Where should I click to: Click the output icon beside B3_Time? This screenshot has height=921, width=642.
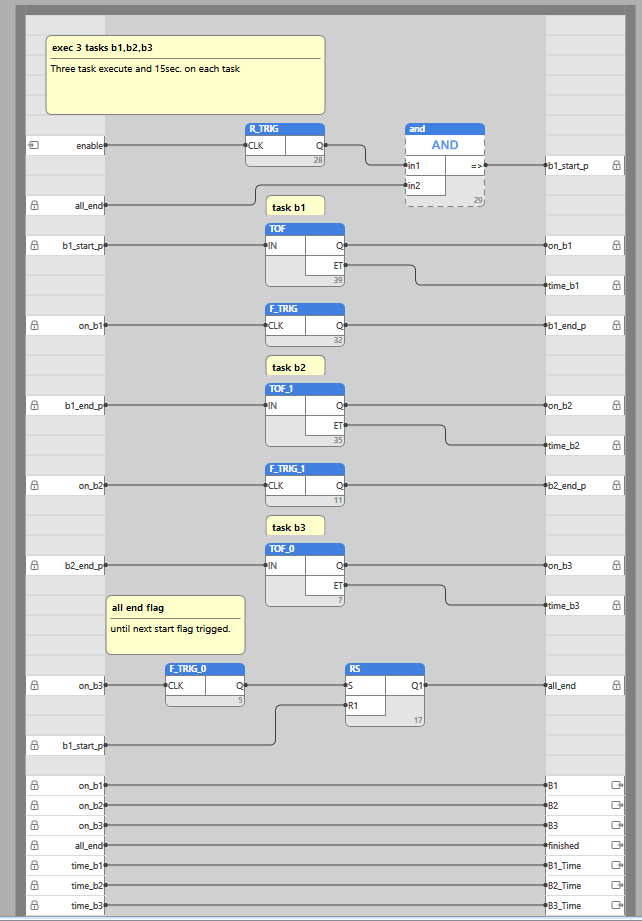(x=616, y=906)
